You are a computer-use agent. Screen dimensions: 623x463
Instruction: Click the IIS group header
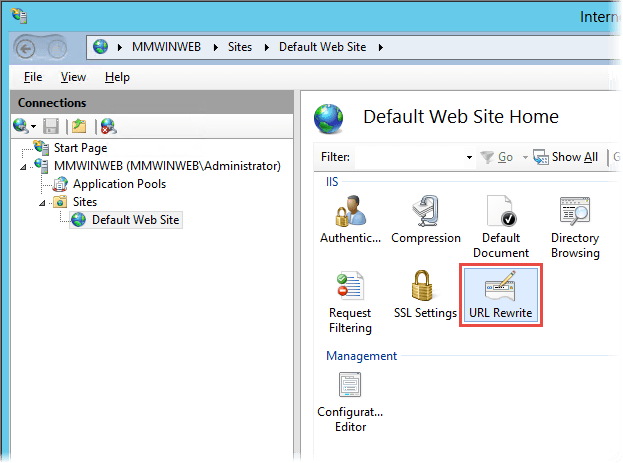pos(332,182)
